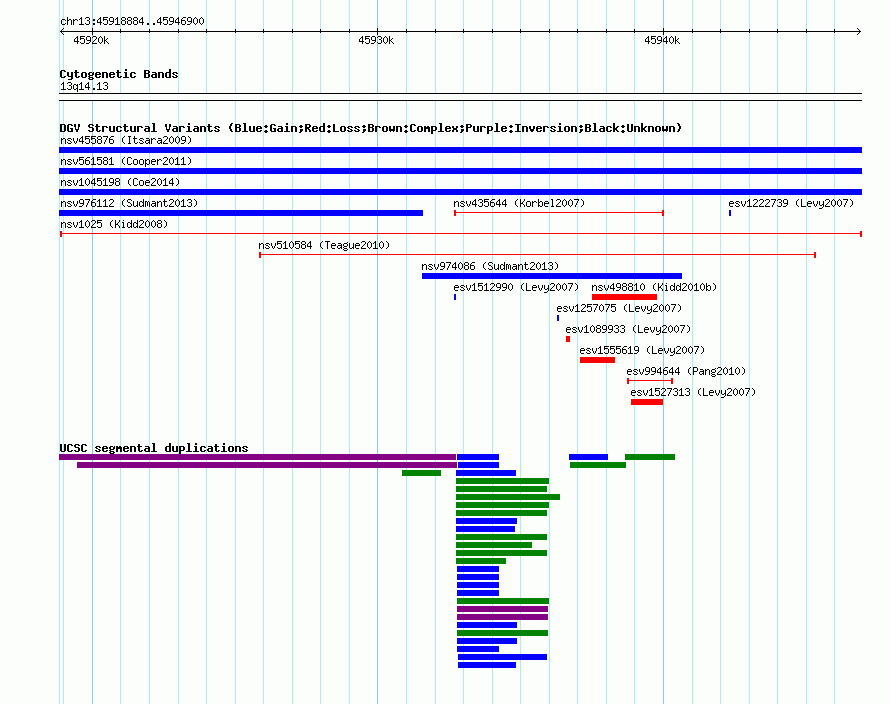The height and width of the screenshot is (704, 890).
Task: Open the DGV Structural Variants track title
Action: [x=371, y=128]
